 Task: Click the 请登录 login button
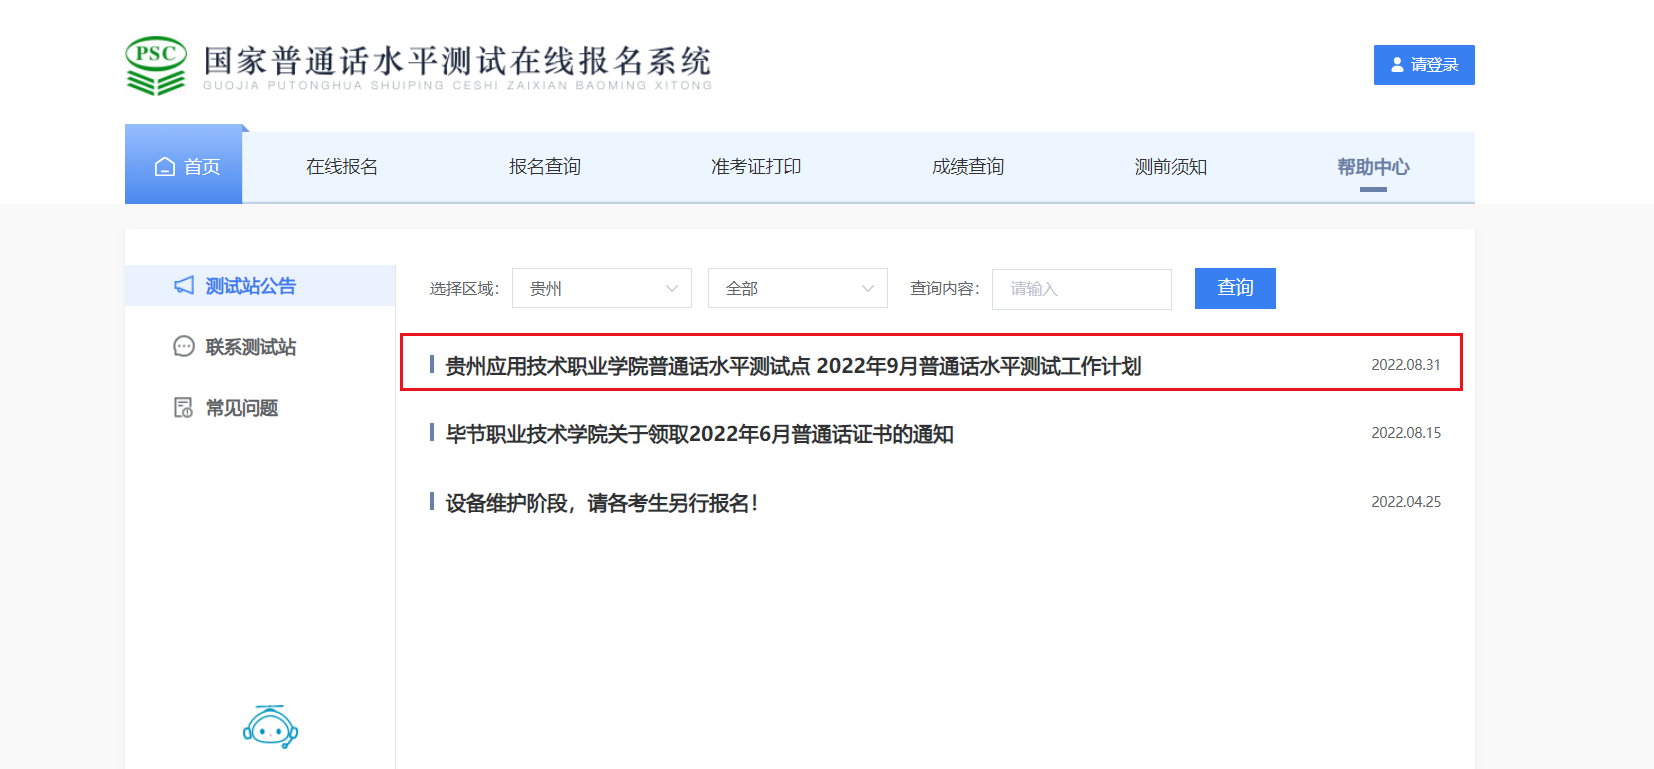point(1424,65)
